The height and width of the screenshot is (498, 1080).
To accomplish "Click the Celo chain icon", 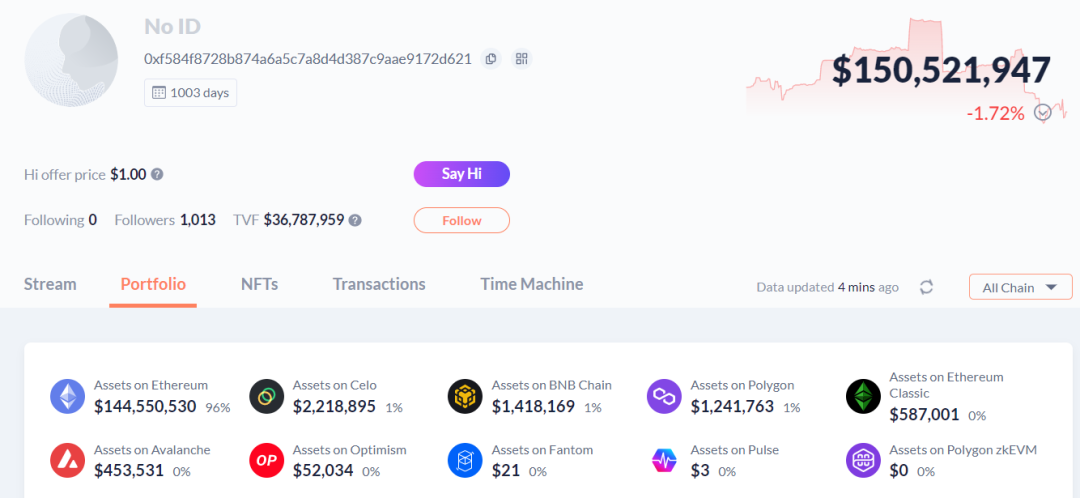I will 267,396.
